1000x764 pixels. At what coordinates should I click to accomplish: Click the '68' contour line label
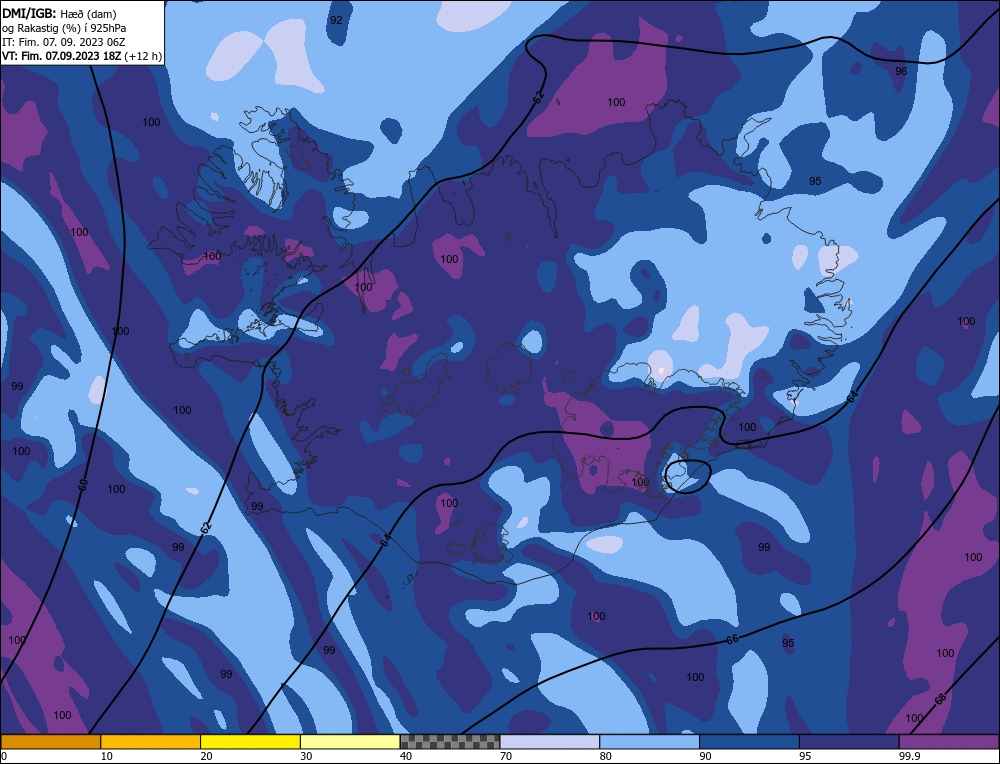[x=941, y=699]
